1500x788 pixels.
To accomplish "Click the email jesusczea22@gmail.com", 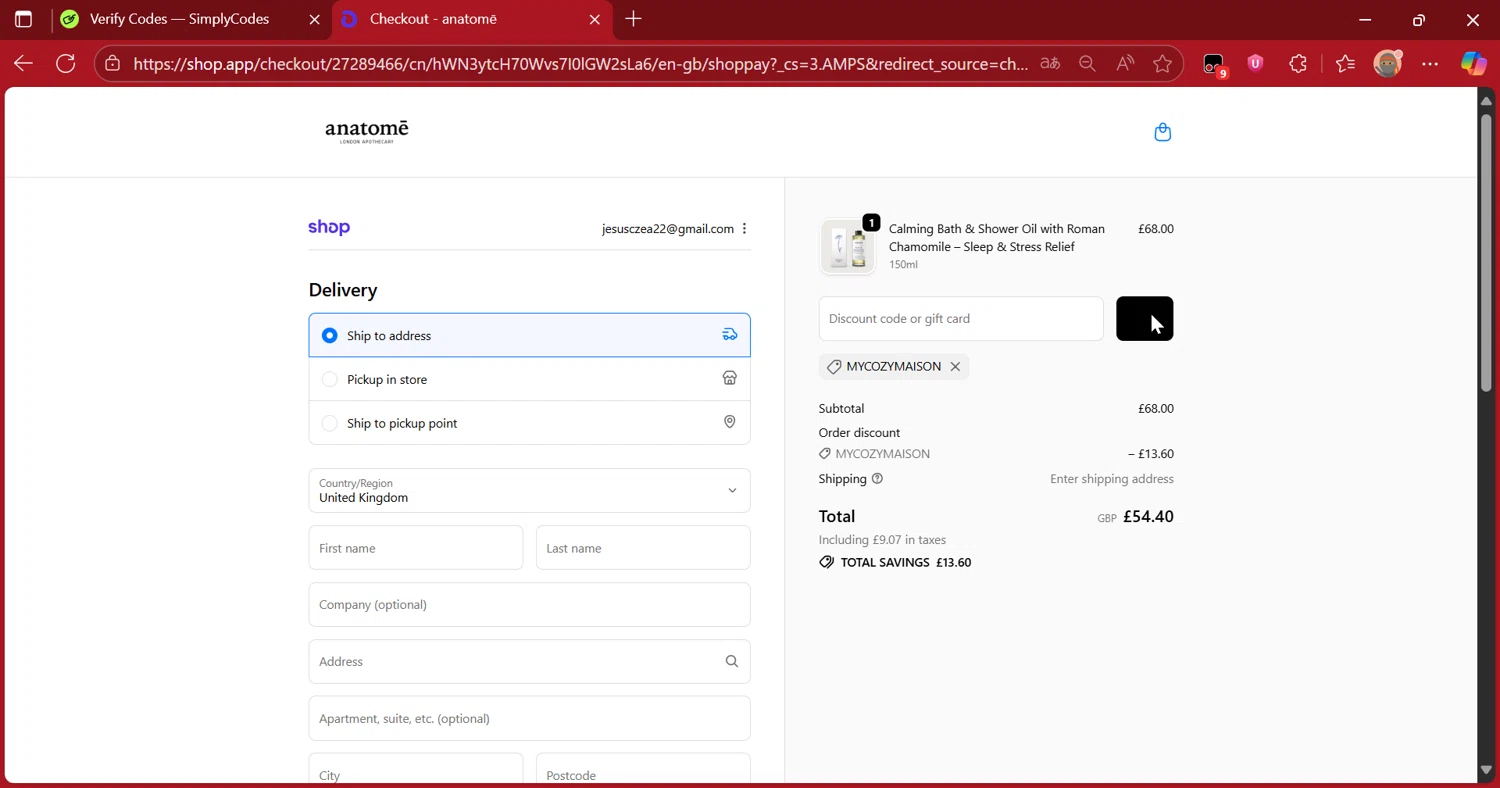I will tap(668, 229).
